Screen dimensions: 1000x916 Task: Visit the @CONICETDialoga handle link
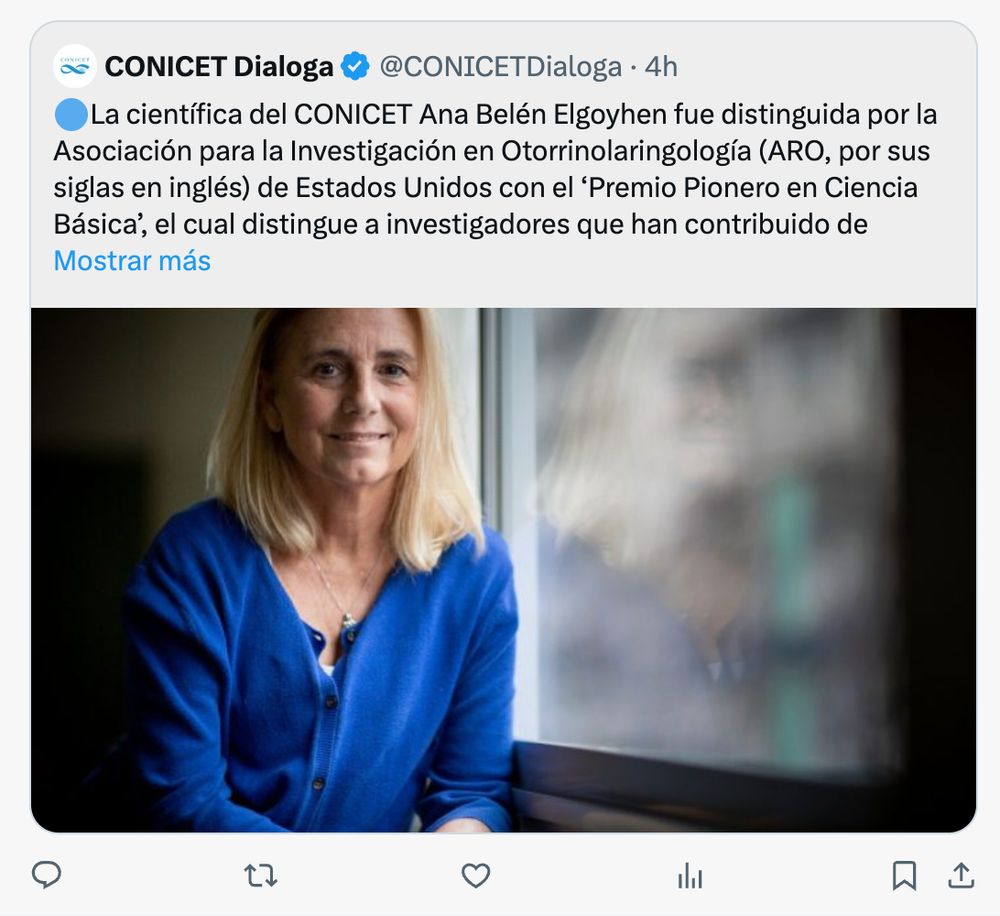click(501, 66)
